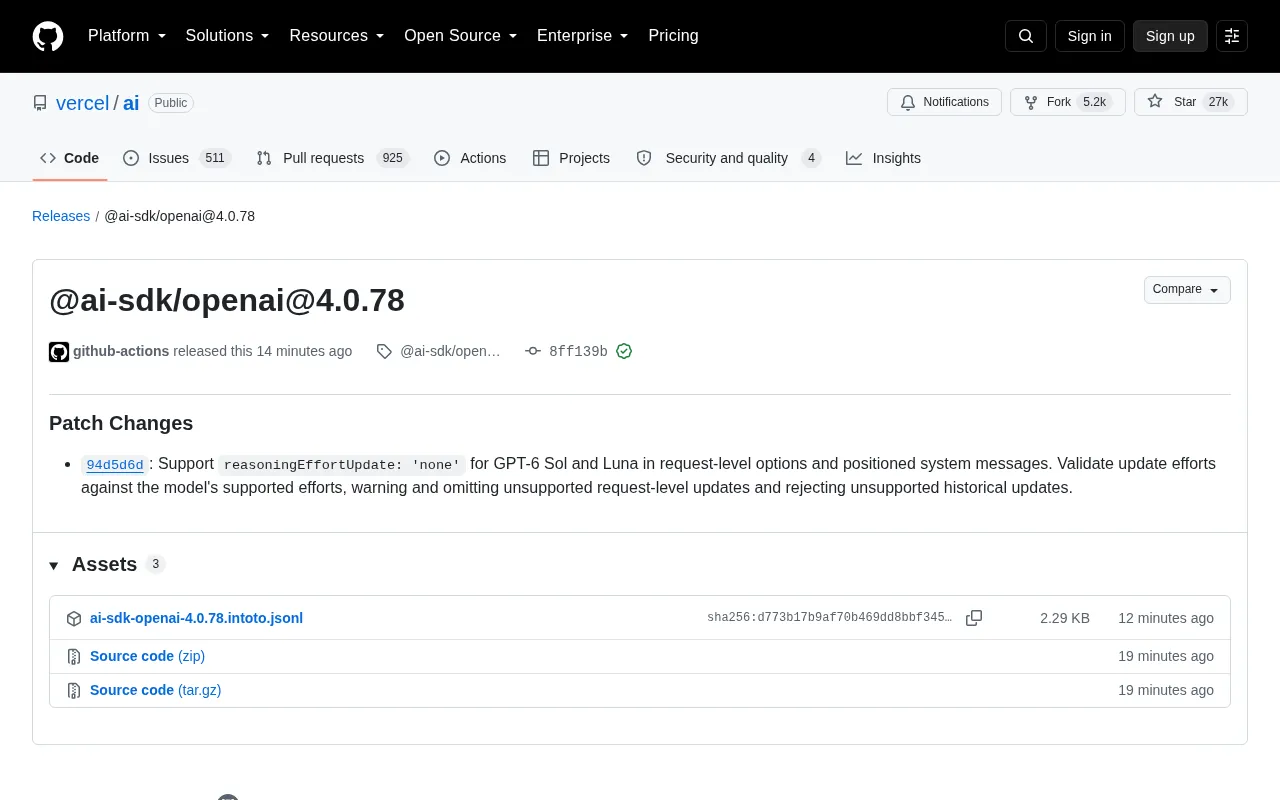This screenshot has height=800, width=1280.
Task: Click the github-actions avatar
Action: point(59,352)
